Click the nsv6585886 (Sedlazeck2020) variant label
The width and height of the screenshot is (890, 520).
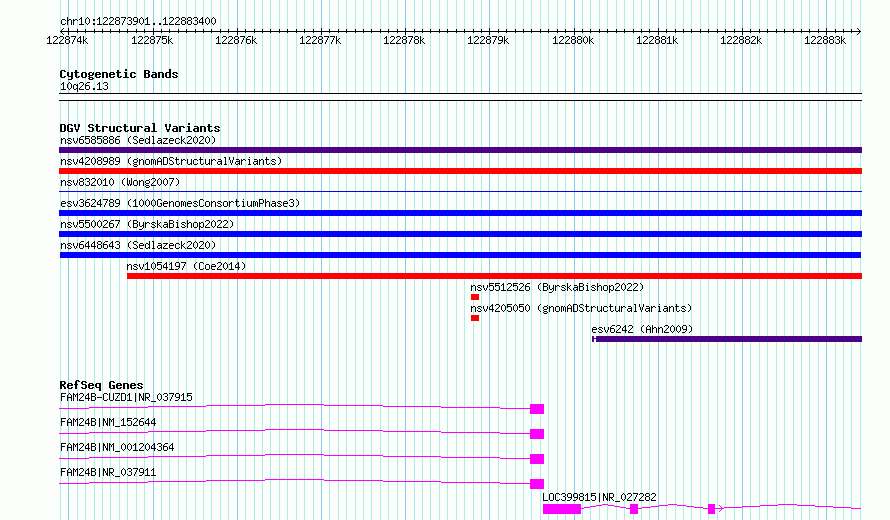click(138, 140)
